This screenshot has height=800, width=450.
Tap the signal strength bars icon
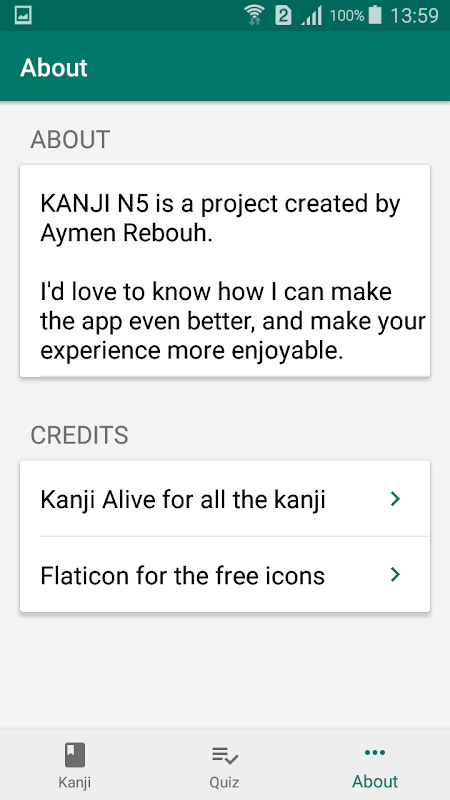312,16
